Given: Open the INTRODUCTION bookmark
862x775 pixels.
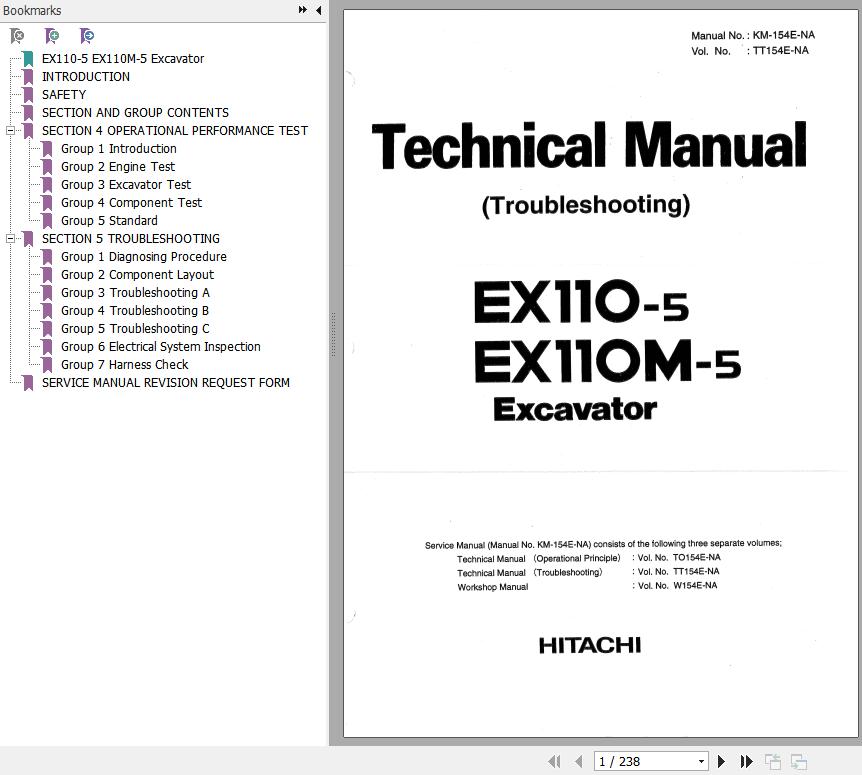Looking at the screenshot, I should tap(86, 76).
